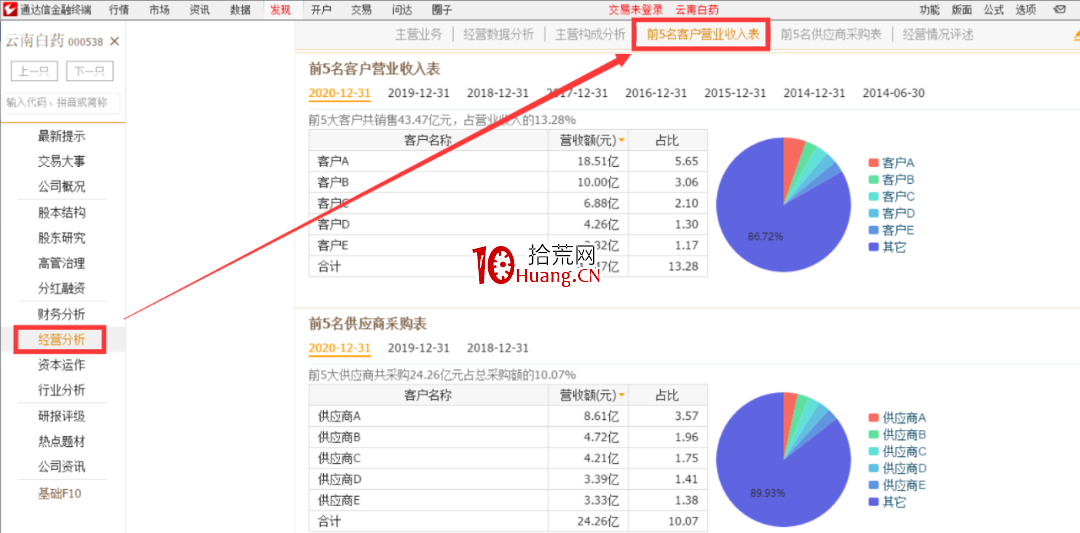1080x533 pixels.
Task: Open the mail envelope icon
Action: point(1059,10)
